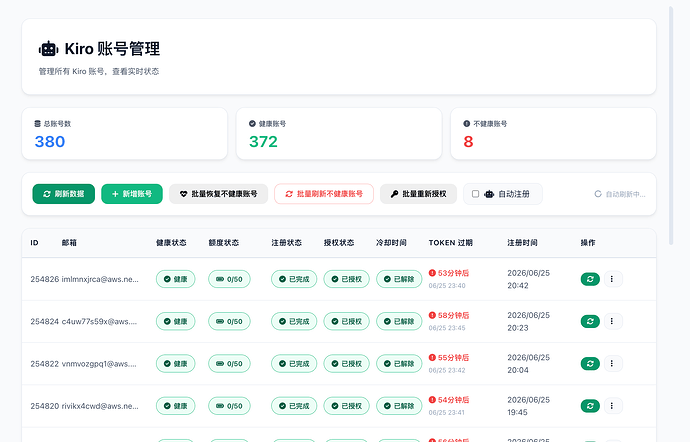Click 批量重新授权 key button

tap(418, 194)
